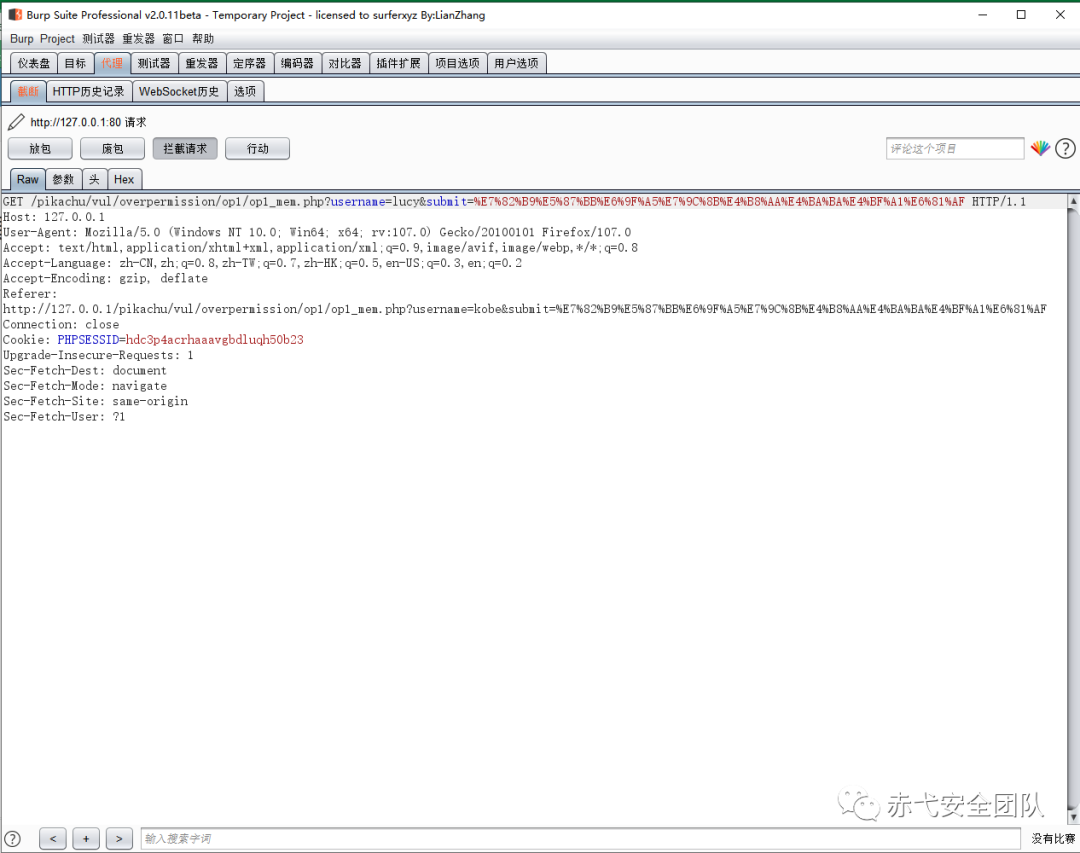This screenshot has width=1080, height=853.
Task: Click the 没有比赛 match count label
Action: point(1052,839)
